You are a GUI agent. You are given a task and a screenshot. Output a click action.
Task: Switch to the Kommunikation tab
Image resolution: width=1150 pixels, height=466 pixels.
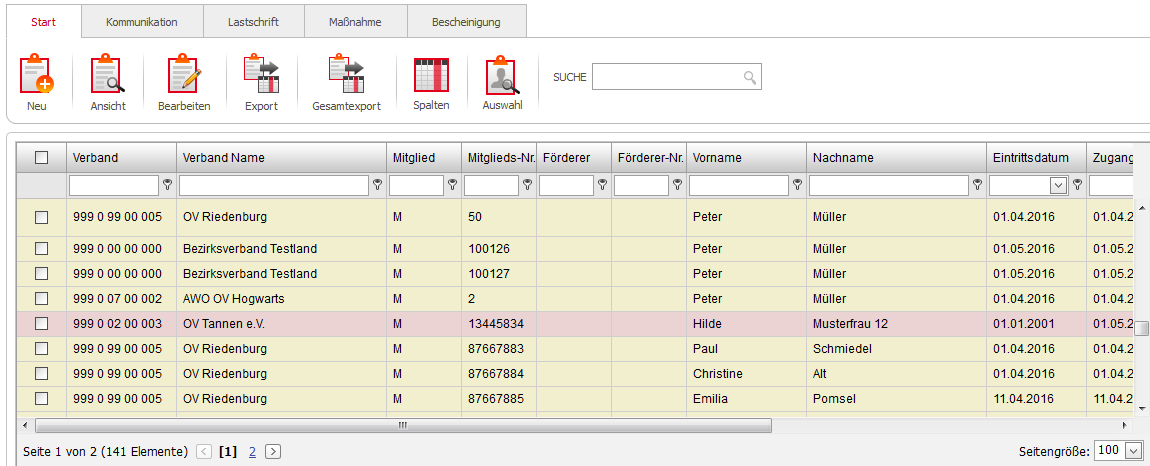coord(142,22)
